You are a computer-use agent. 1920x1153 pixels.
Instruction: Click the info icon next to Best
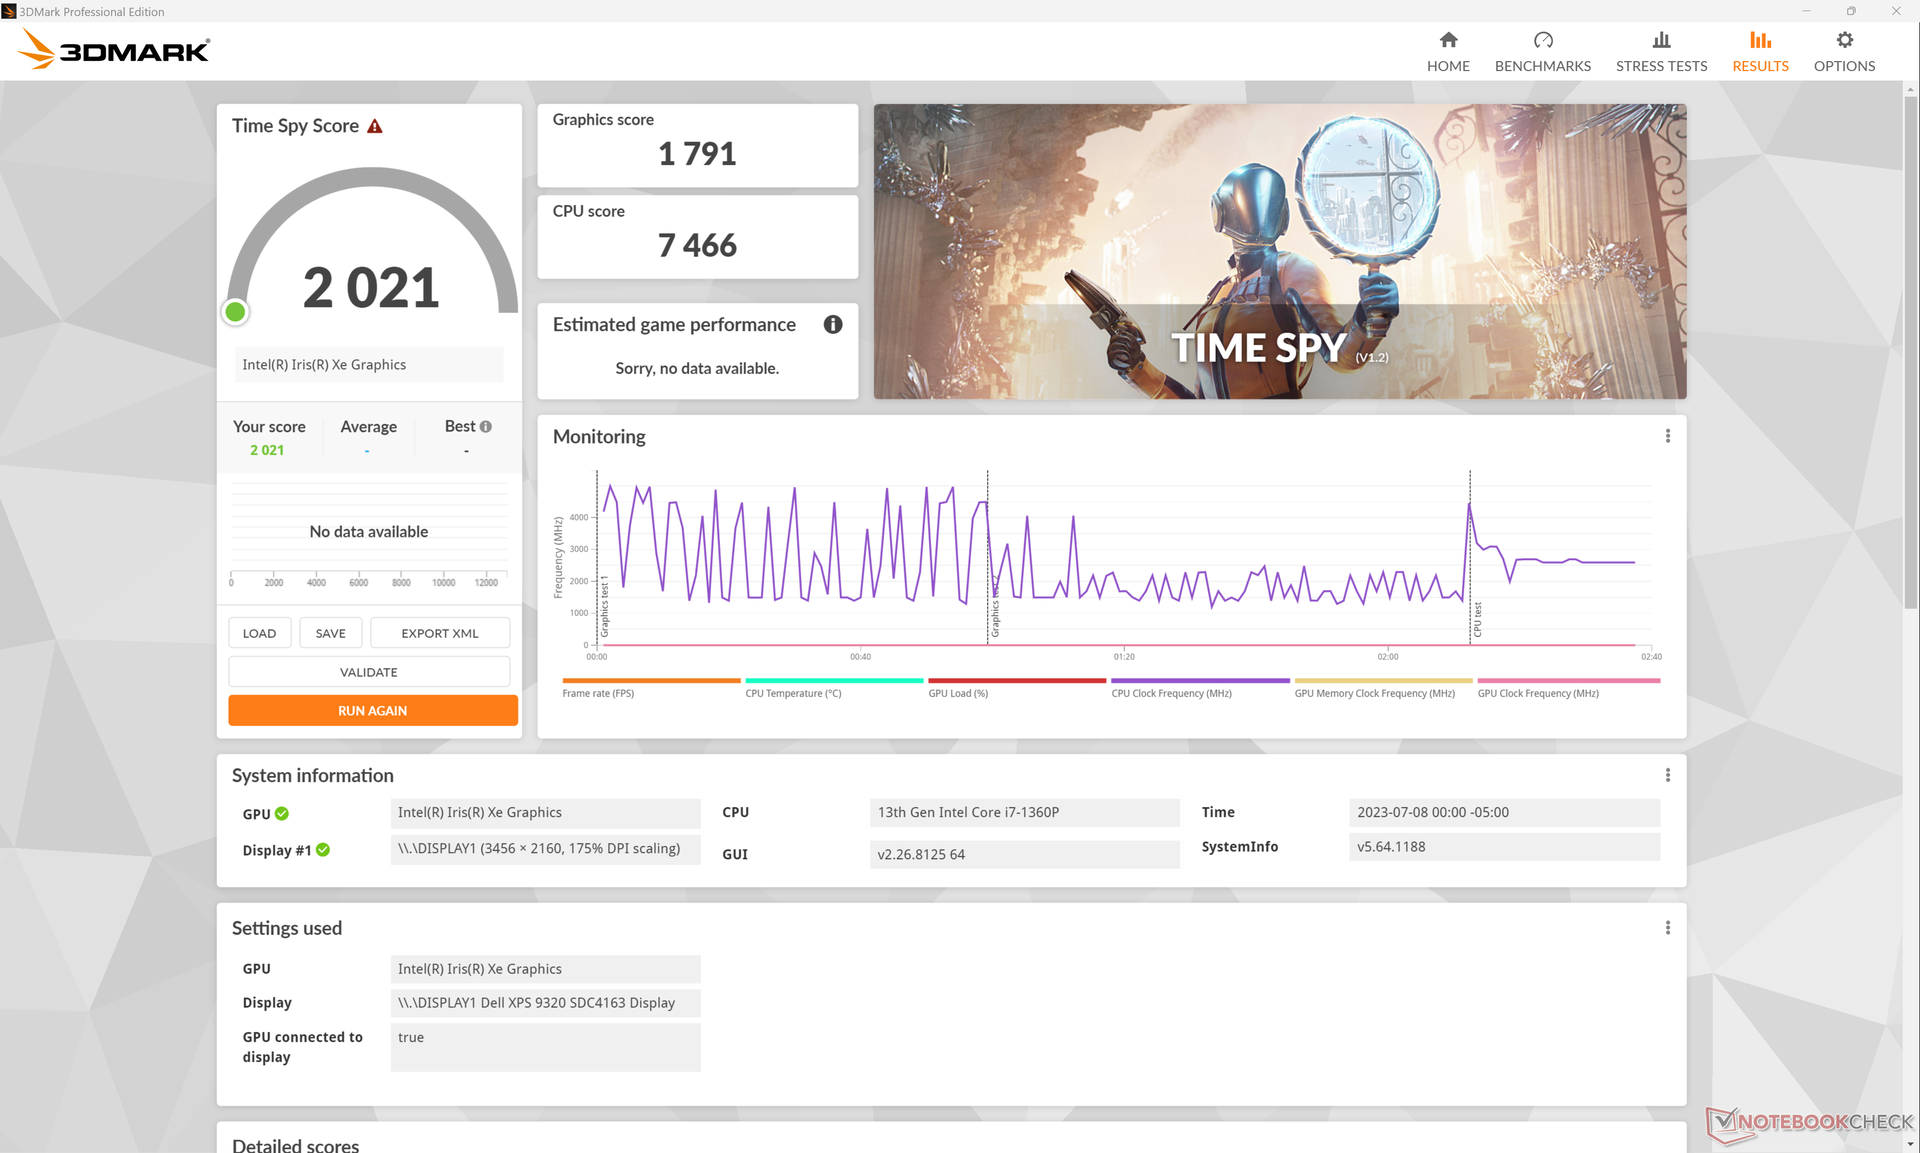pyautogui.click(x=486, y=427)
